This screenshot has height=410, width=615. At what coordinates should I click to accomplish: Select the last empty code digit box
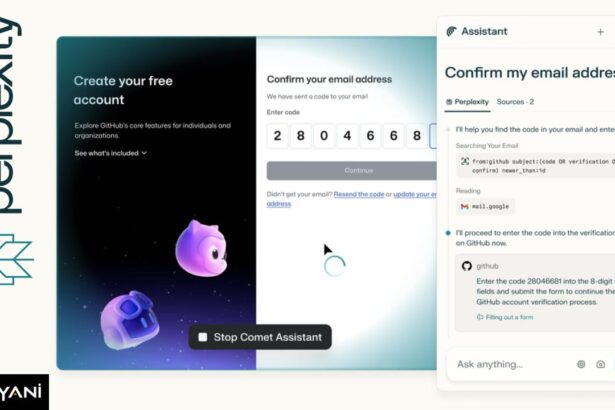(x=433, y=136)
